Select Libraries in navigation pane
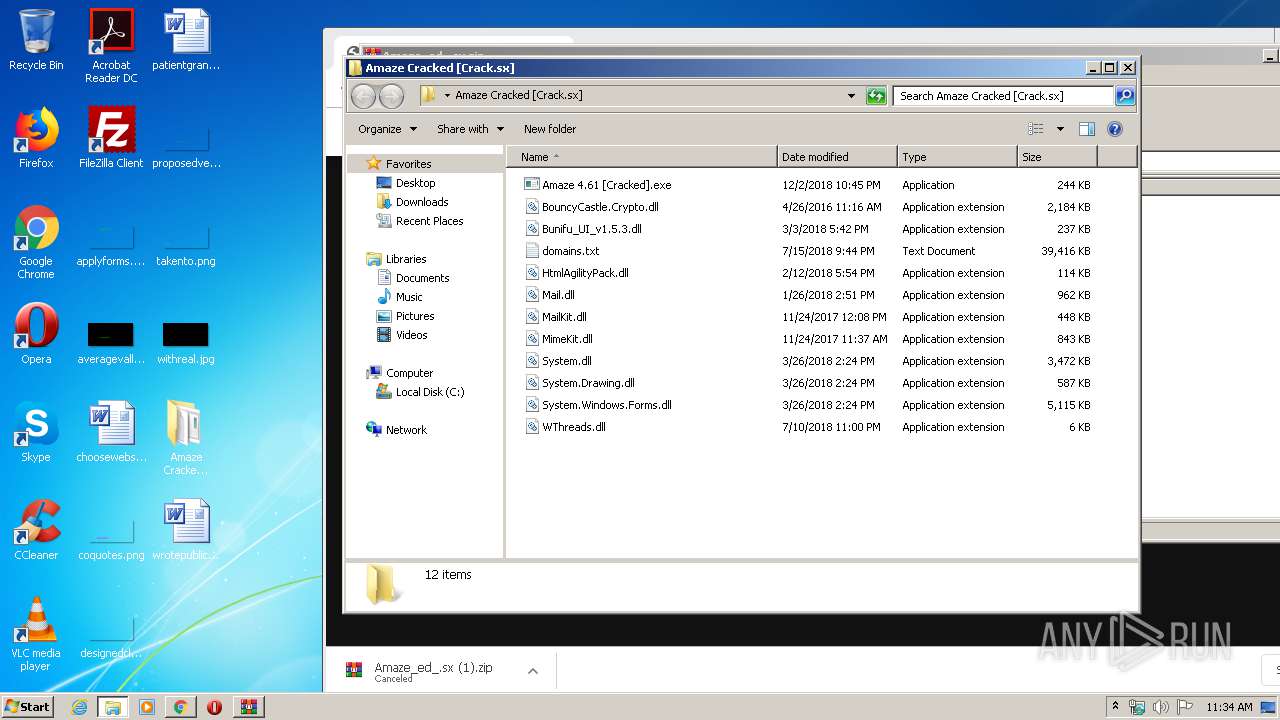The image size is (1280, 720). click(406, 259)
